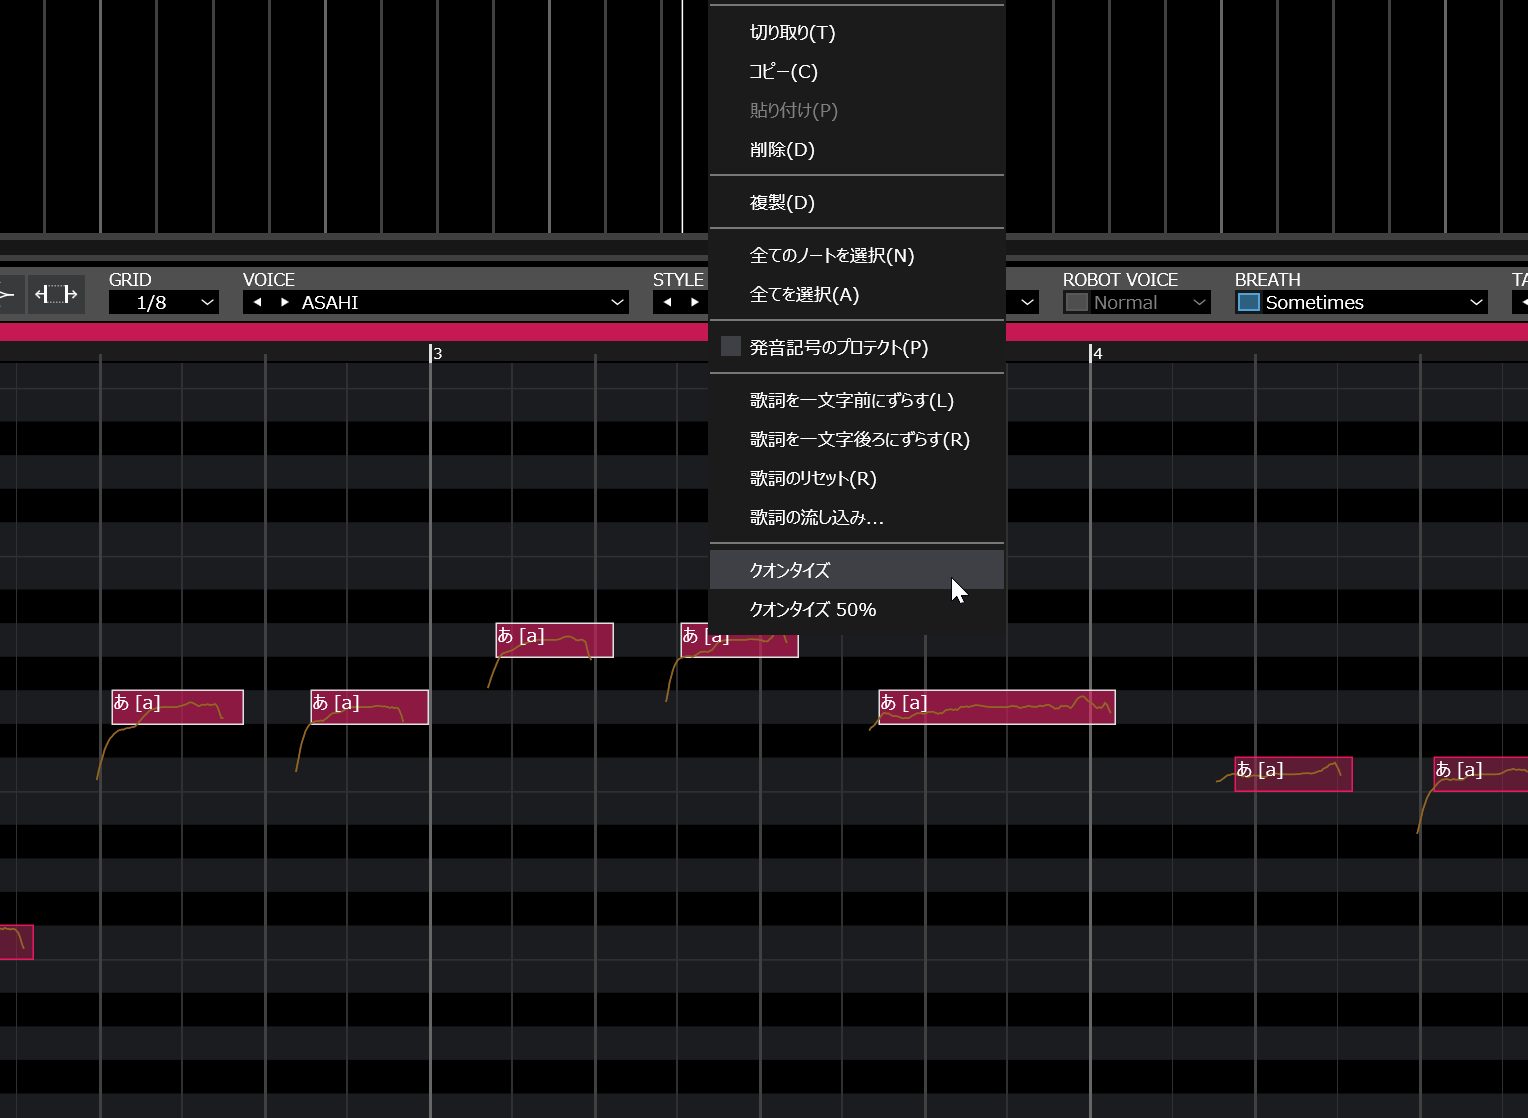Select the あ [a] note ending at measure 3
This screenshot has width=1528, height=1118.
[x=370, y=707]
